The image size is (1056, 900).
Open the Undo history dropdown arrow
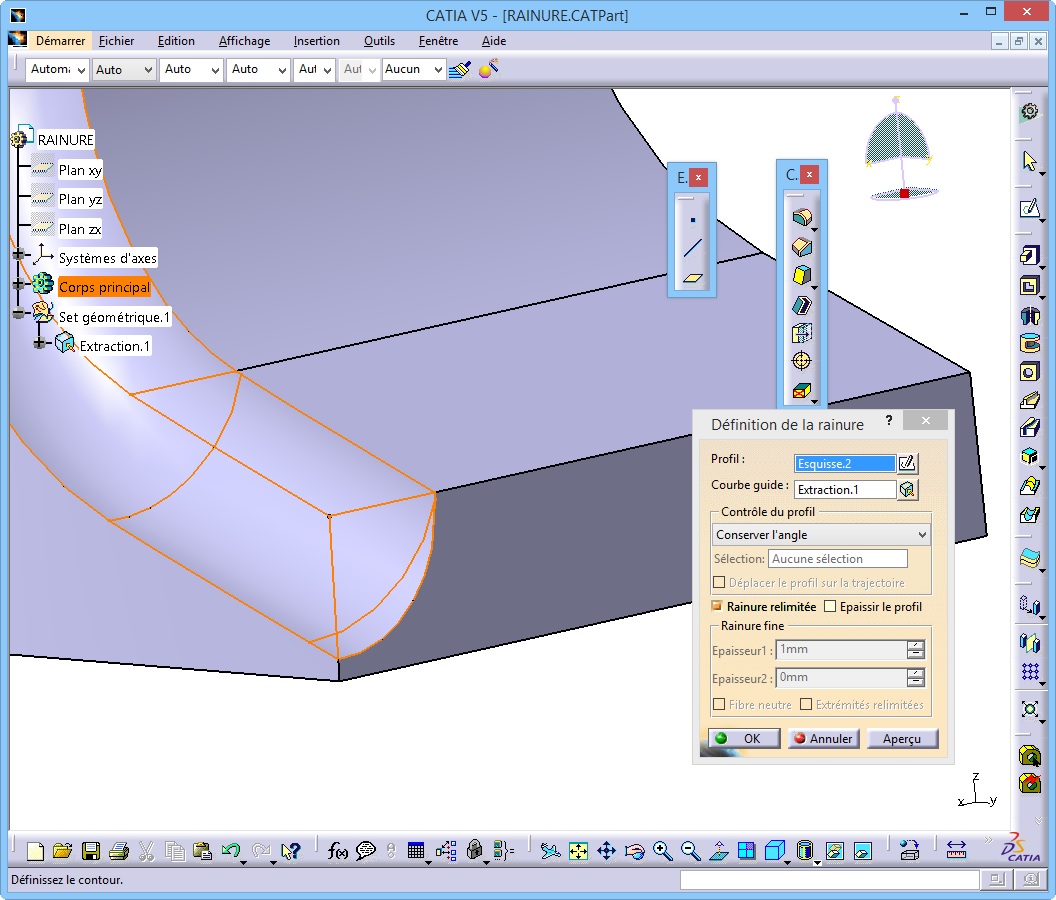244,861
